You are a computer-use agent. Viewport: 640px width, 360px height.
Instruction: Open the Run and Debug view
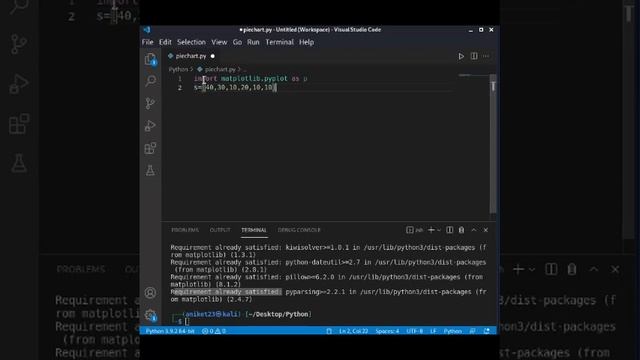[x=150, y=126]
